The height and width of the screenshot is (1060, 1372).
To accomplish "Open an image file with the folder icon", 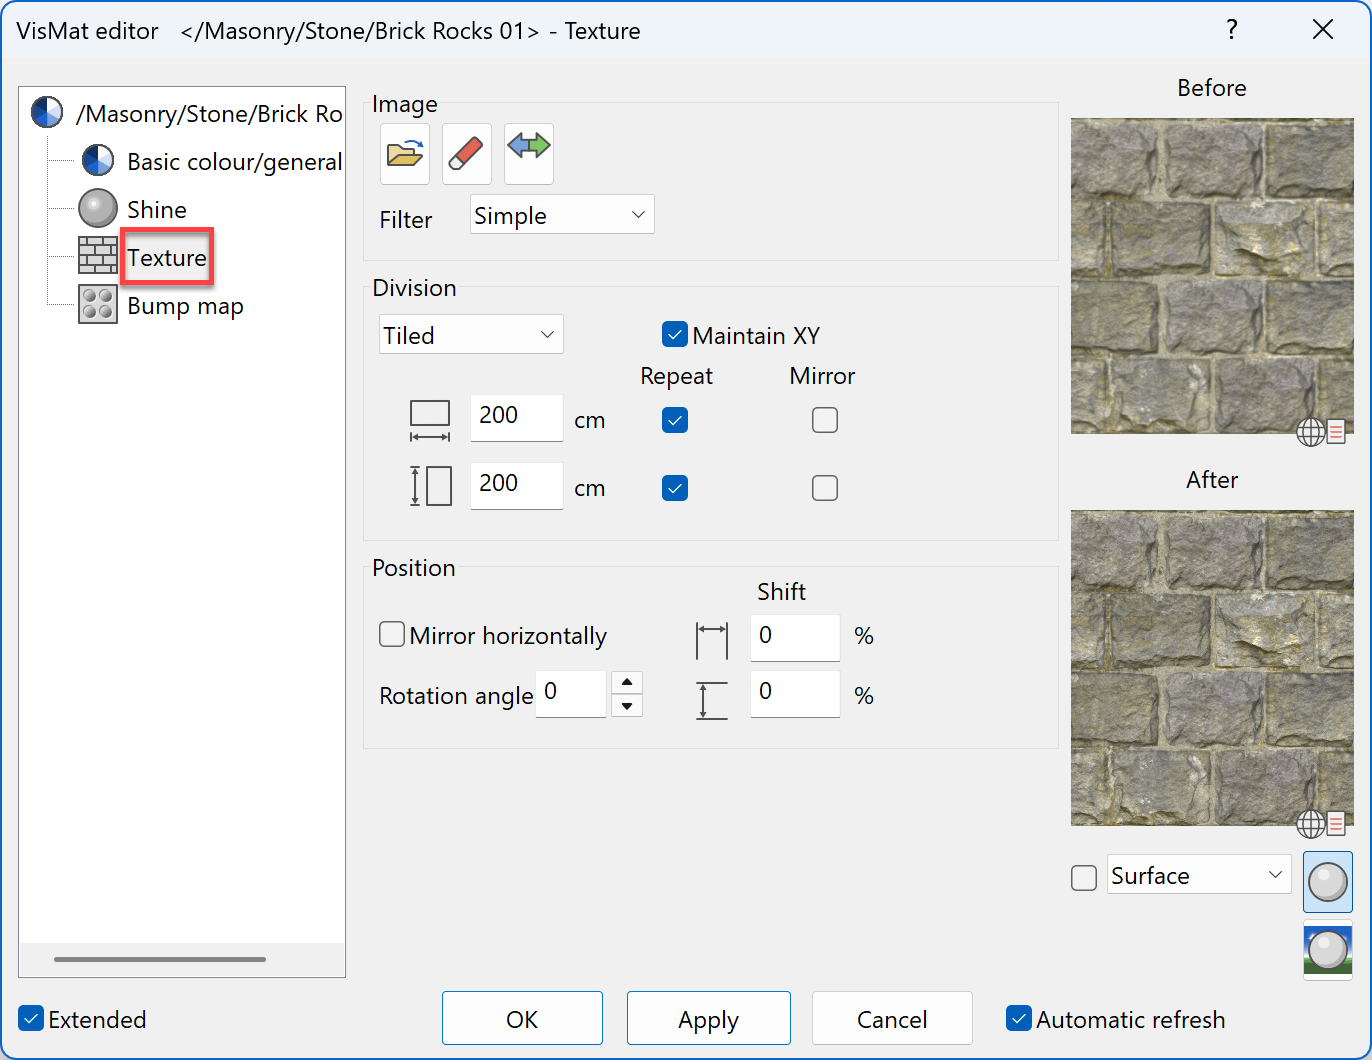I will (404, 153).
